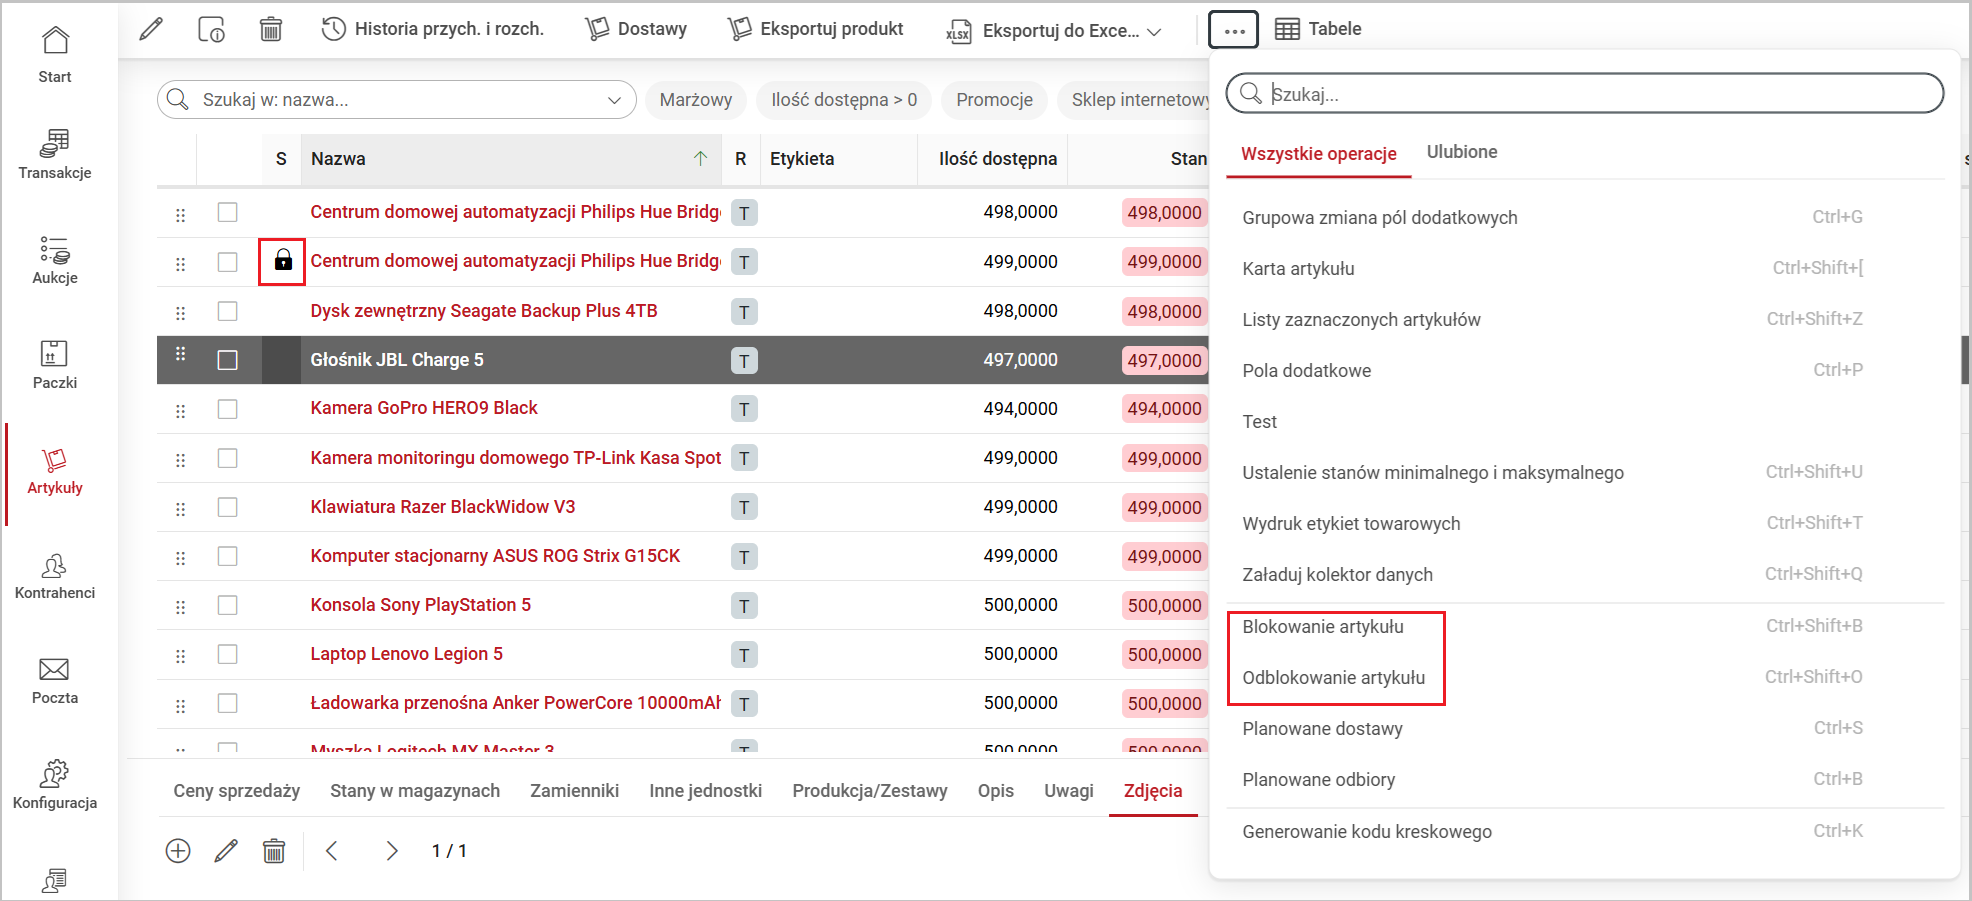Click the trash delete icon in top toolbar
Viewport: 1972px width, 901px height.
pos(270,29)
